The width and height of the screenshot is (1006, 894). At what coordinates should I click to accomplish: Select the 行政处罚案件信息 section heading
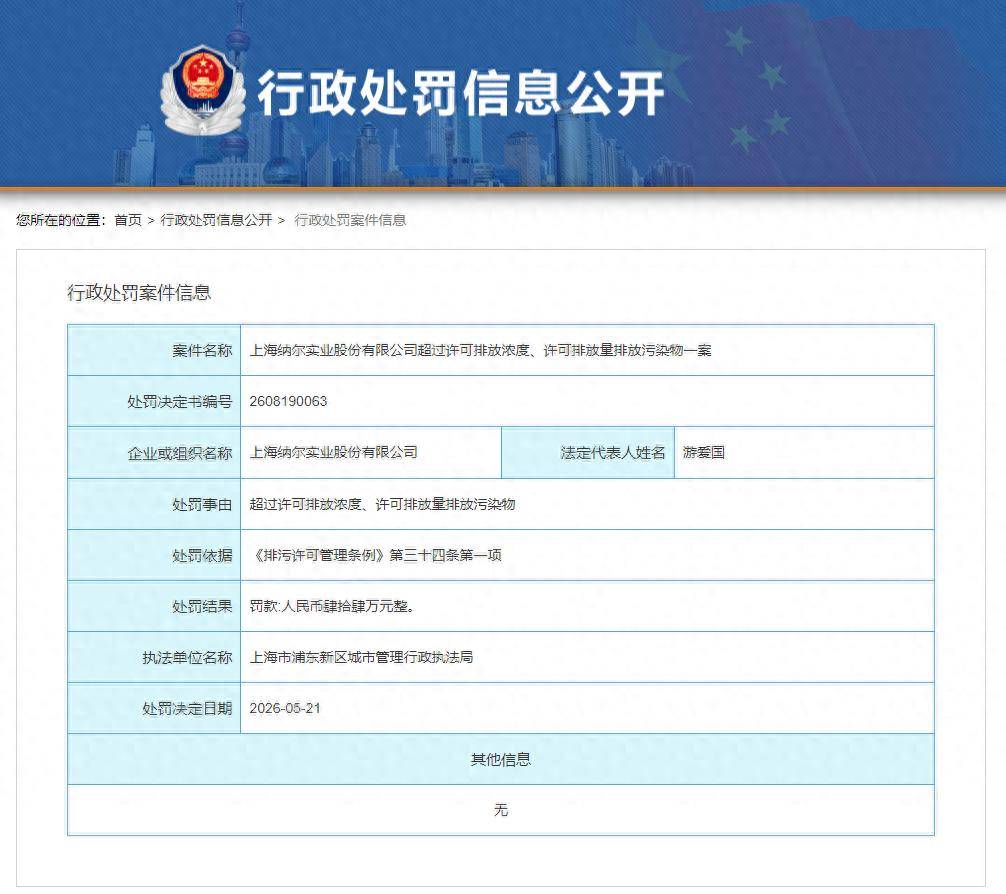tap(139, 293)
